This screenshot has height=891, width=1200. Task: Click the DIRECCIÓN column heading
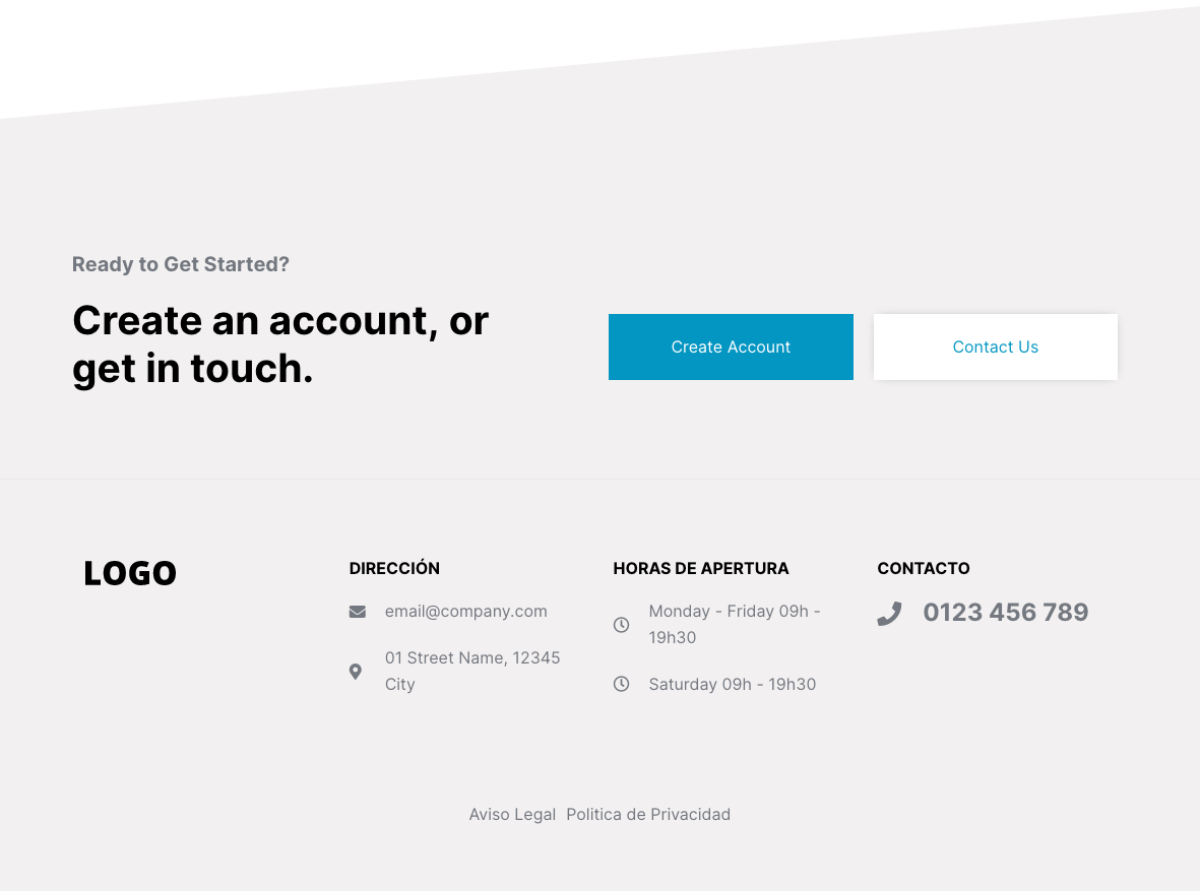pos(394,568)
